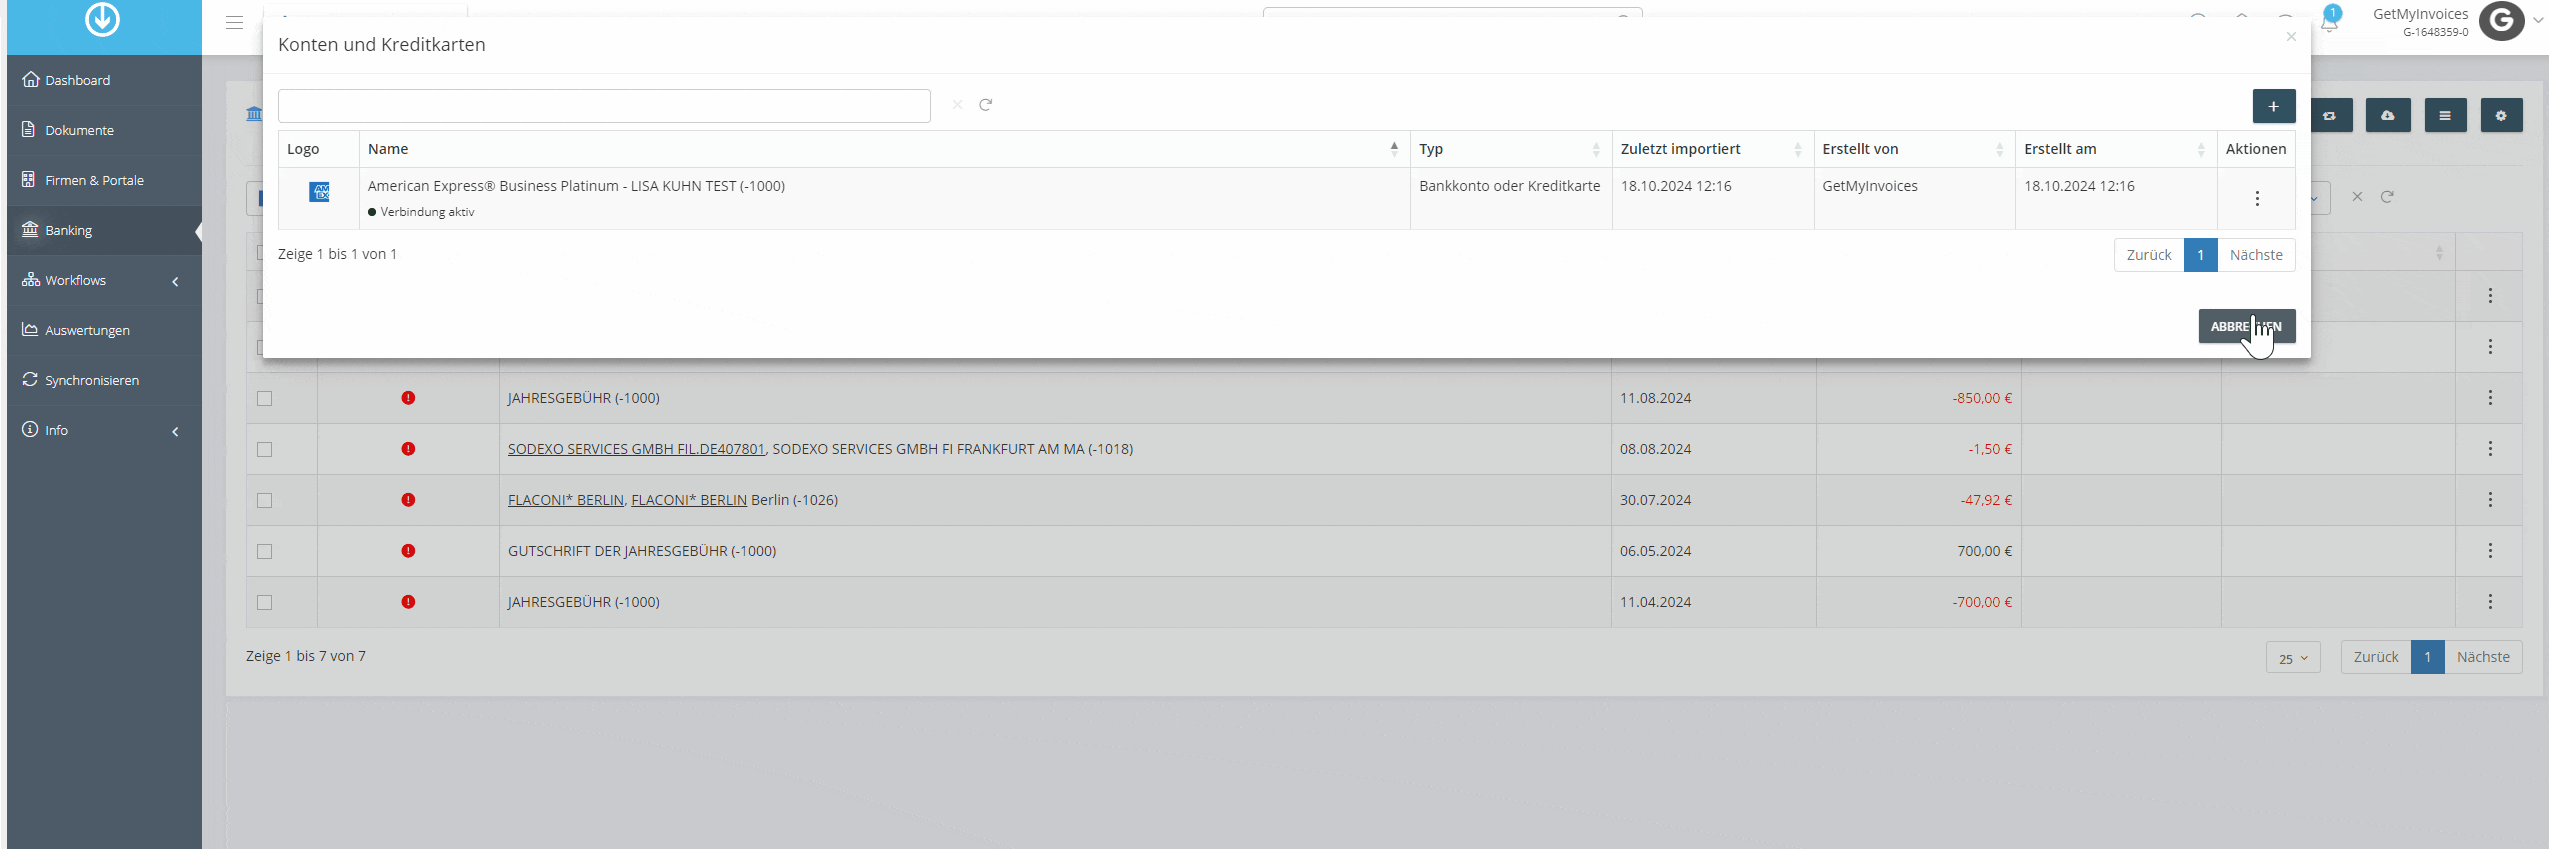The image size is (2549, 849).
Task: Focus the search field in the accounts dialog
Action: (604, 106)
